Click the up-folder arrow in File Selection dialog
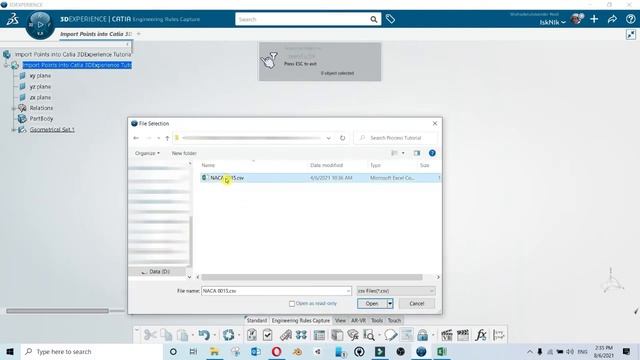The image size is (640, 360). click(167, 138)
